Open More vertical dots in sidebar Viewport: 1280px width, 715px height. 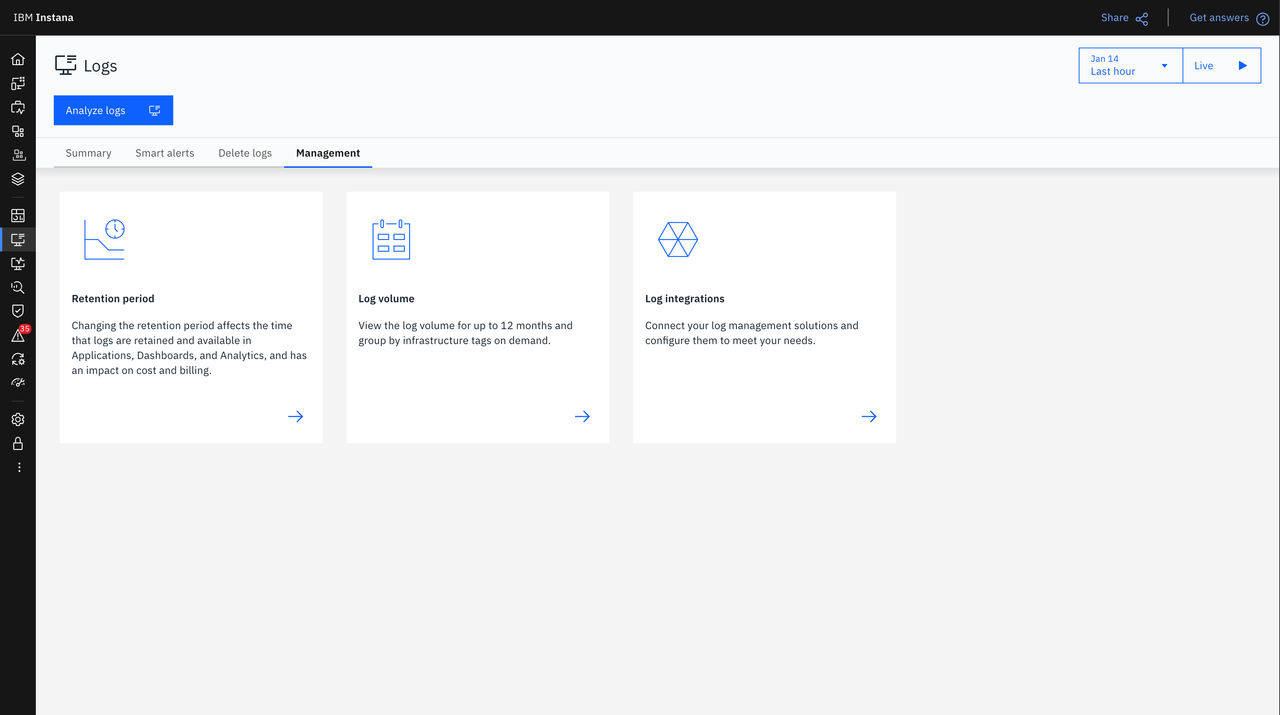pos(18,468)
